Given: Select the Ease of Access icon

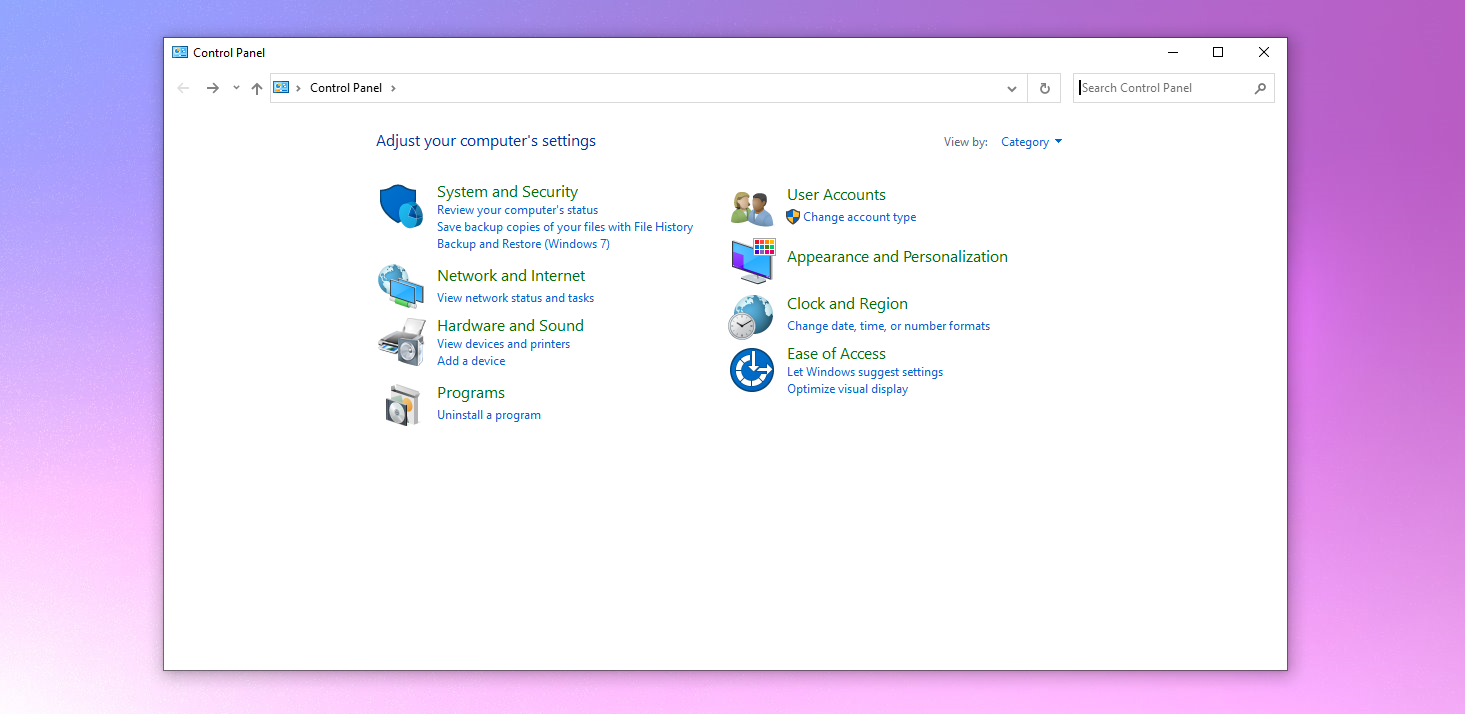Looking at the screenshot, I should (x=750, y=370).
